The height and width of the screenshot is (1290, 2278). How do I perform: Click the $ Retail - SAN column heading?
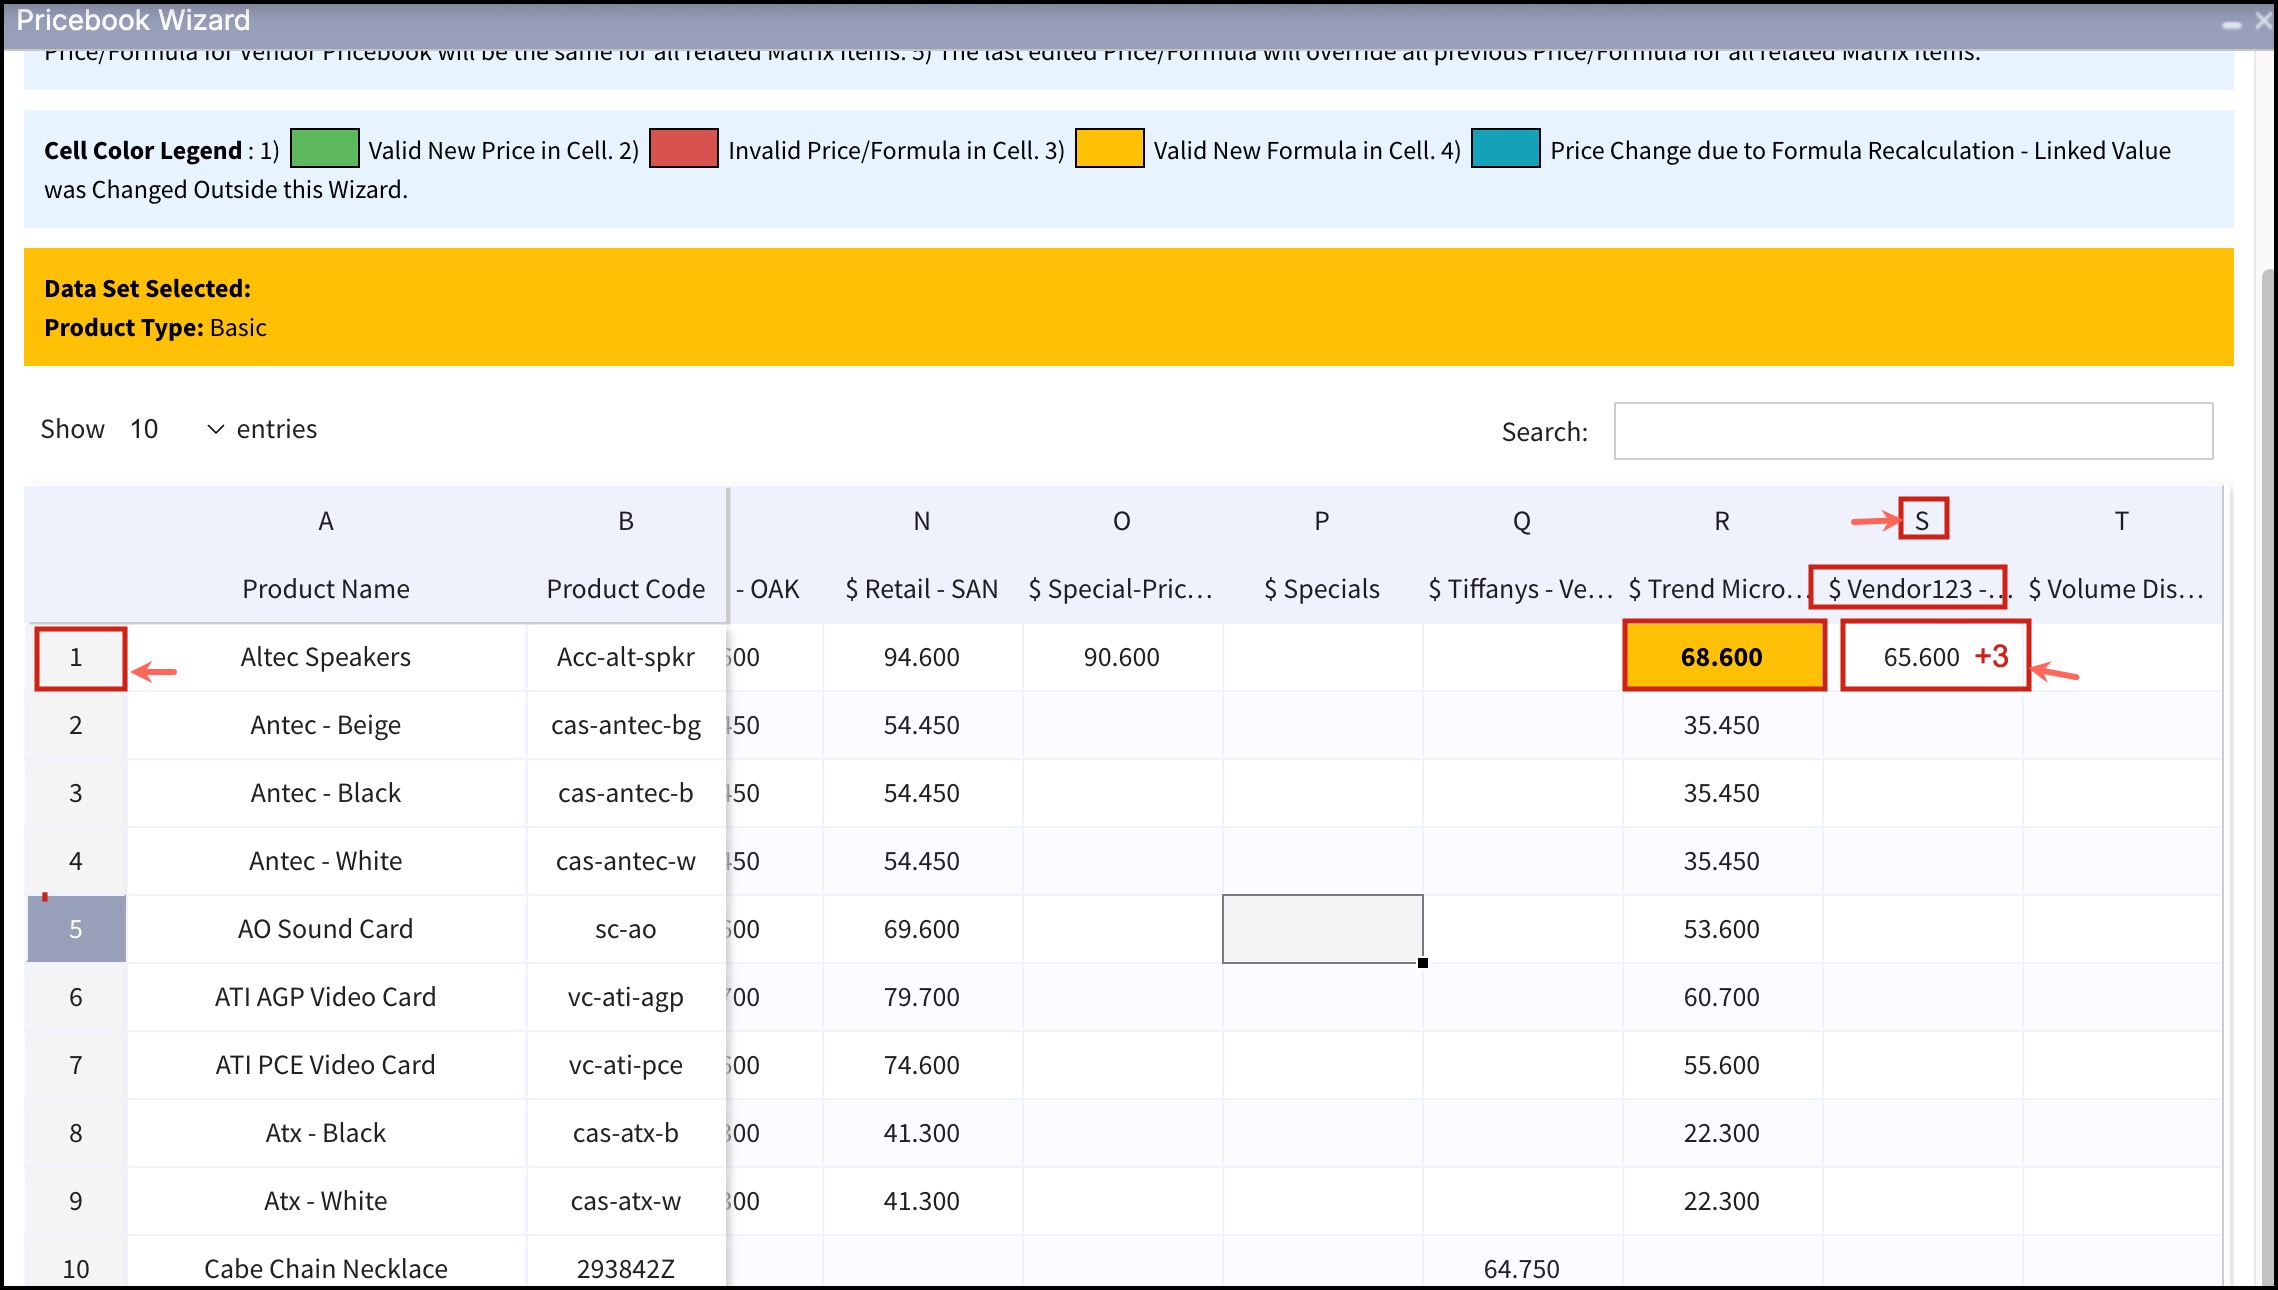pyautogui.click(x=922, y=589)
